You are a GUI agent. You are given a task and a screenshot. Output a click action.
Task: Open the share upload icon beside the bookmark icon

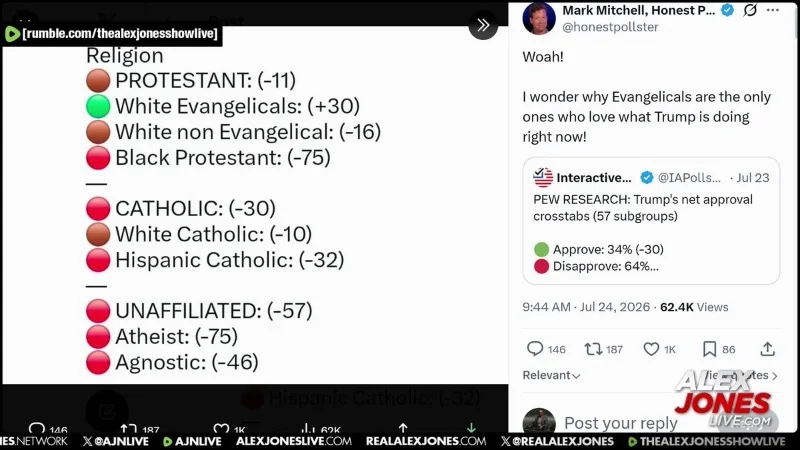pos(767,349)
